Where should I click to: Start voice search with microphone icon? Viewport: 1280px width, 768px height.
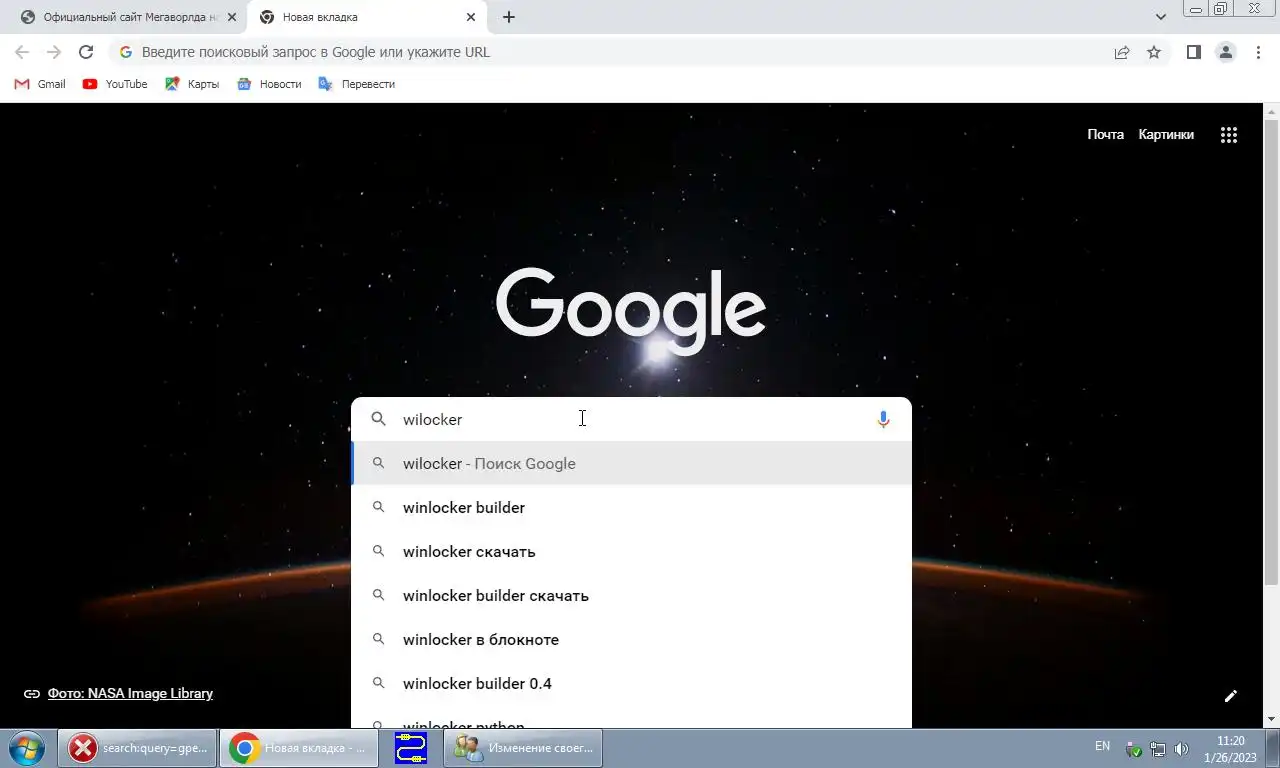point(883,420)
